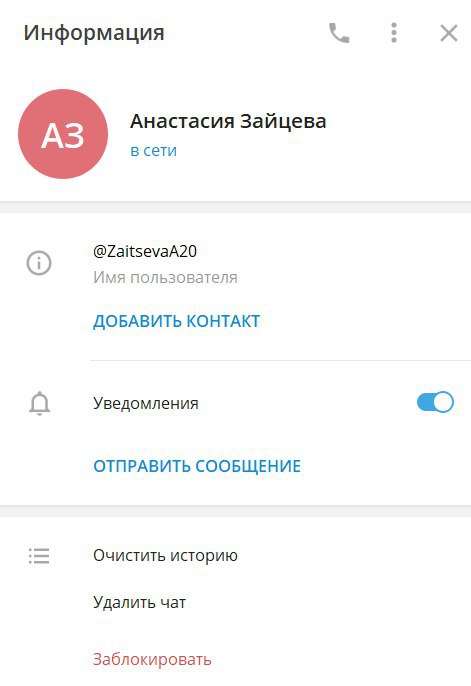Click the info circle icon beside the username
The width and height of the screenshot is (471, 686).
pos(39,263)
